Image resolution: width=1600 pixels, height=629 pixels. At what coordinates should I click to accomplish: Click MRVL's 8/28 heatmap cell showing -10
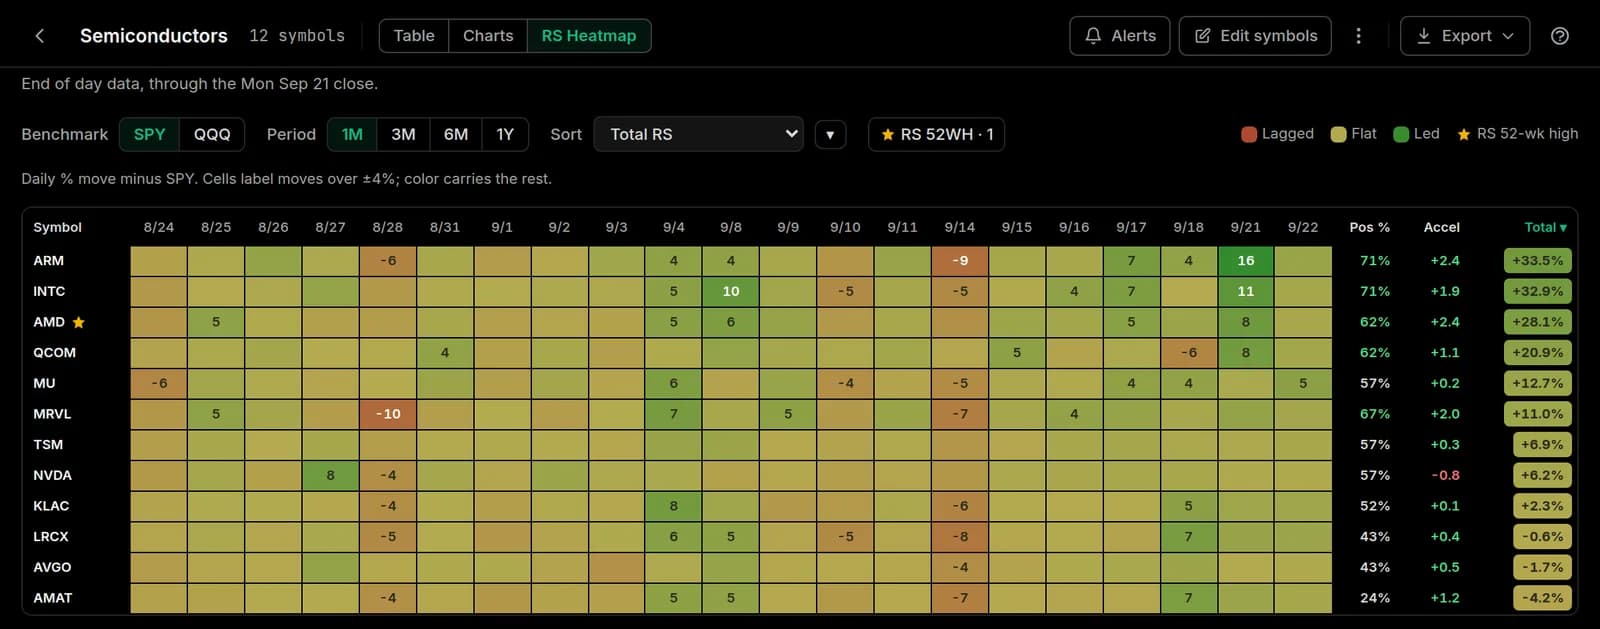pos(388,414)
